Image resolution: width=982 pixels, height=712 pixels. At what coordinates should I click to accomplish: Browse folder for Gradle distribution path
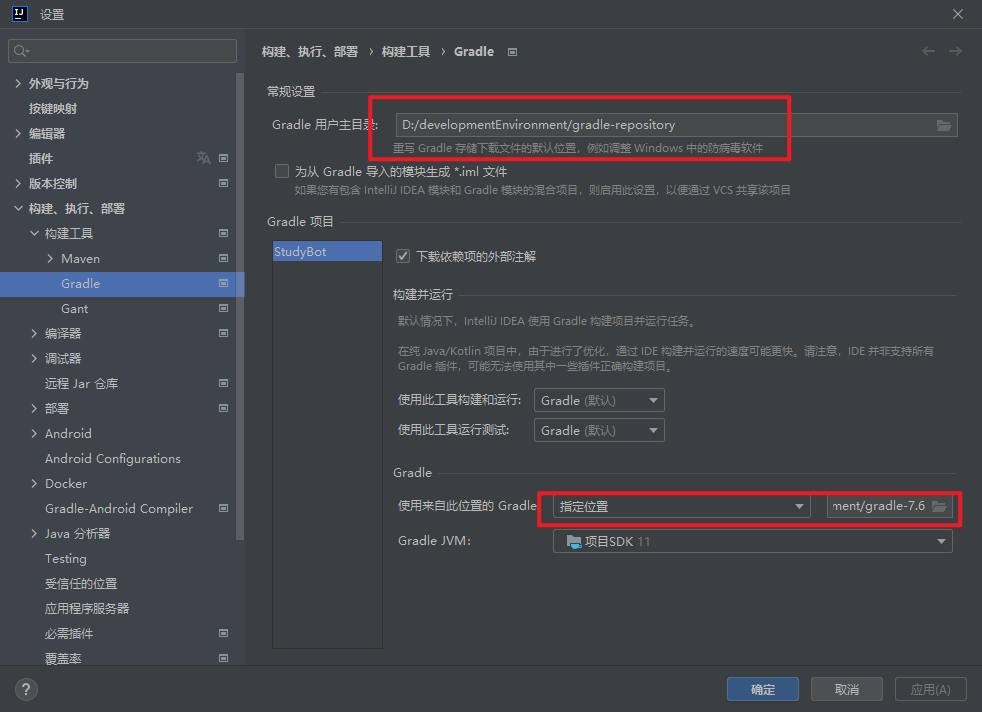(939, 506)
